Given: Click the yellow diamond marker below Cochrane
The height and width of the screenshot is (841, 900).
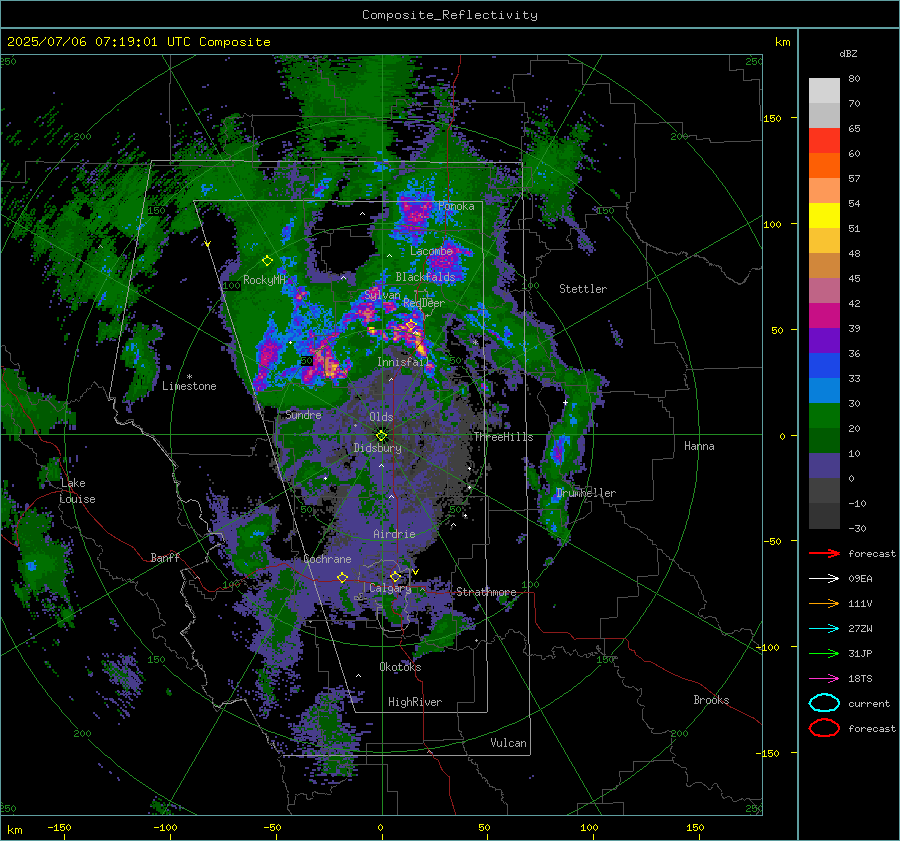Looking at the screenshot, I should click(x=342, y=577).
